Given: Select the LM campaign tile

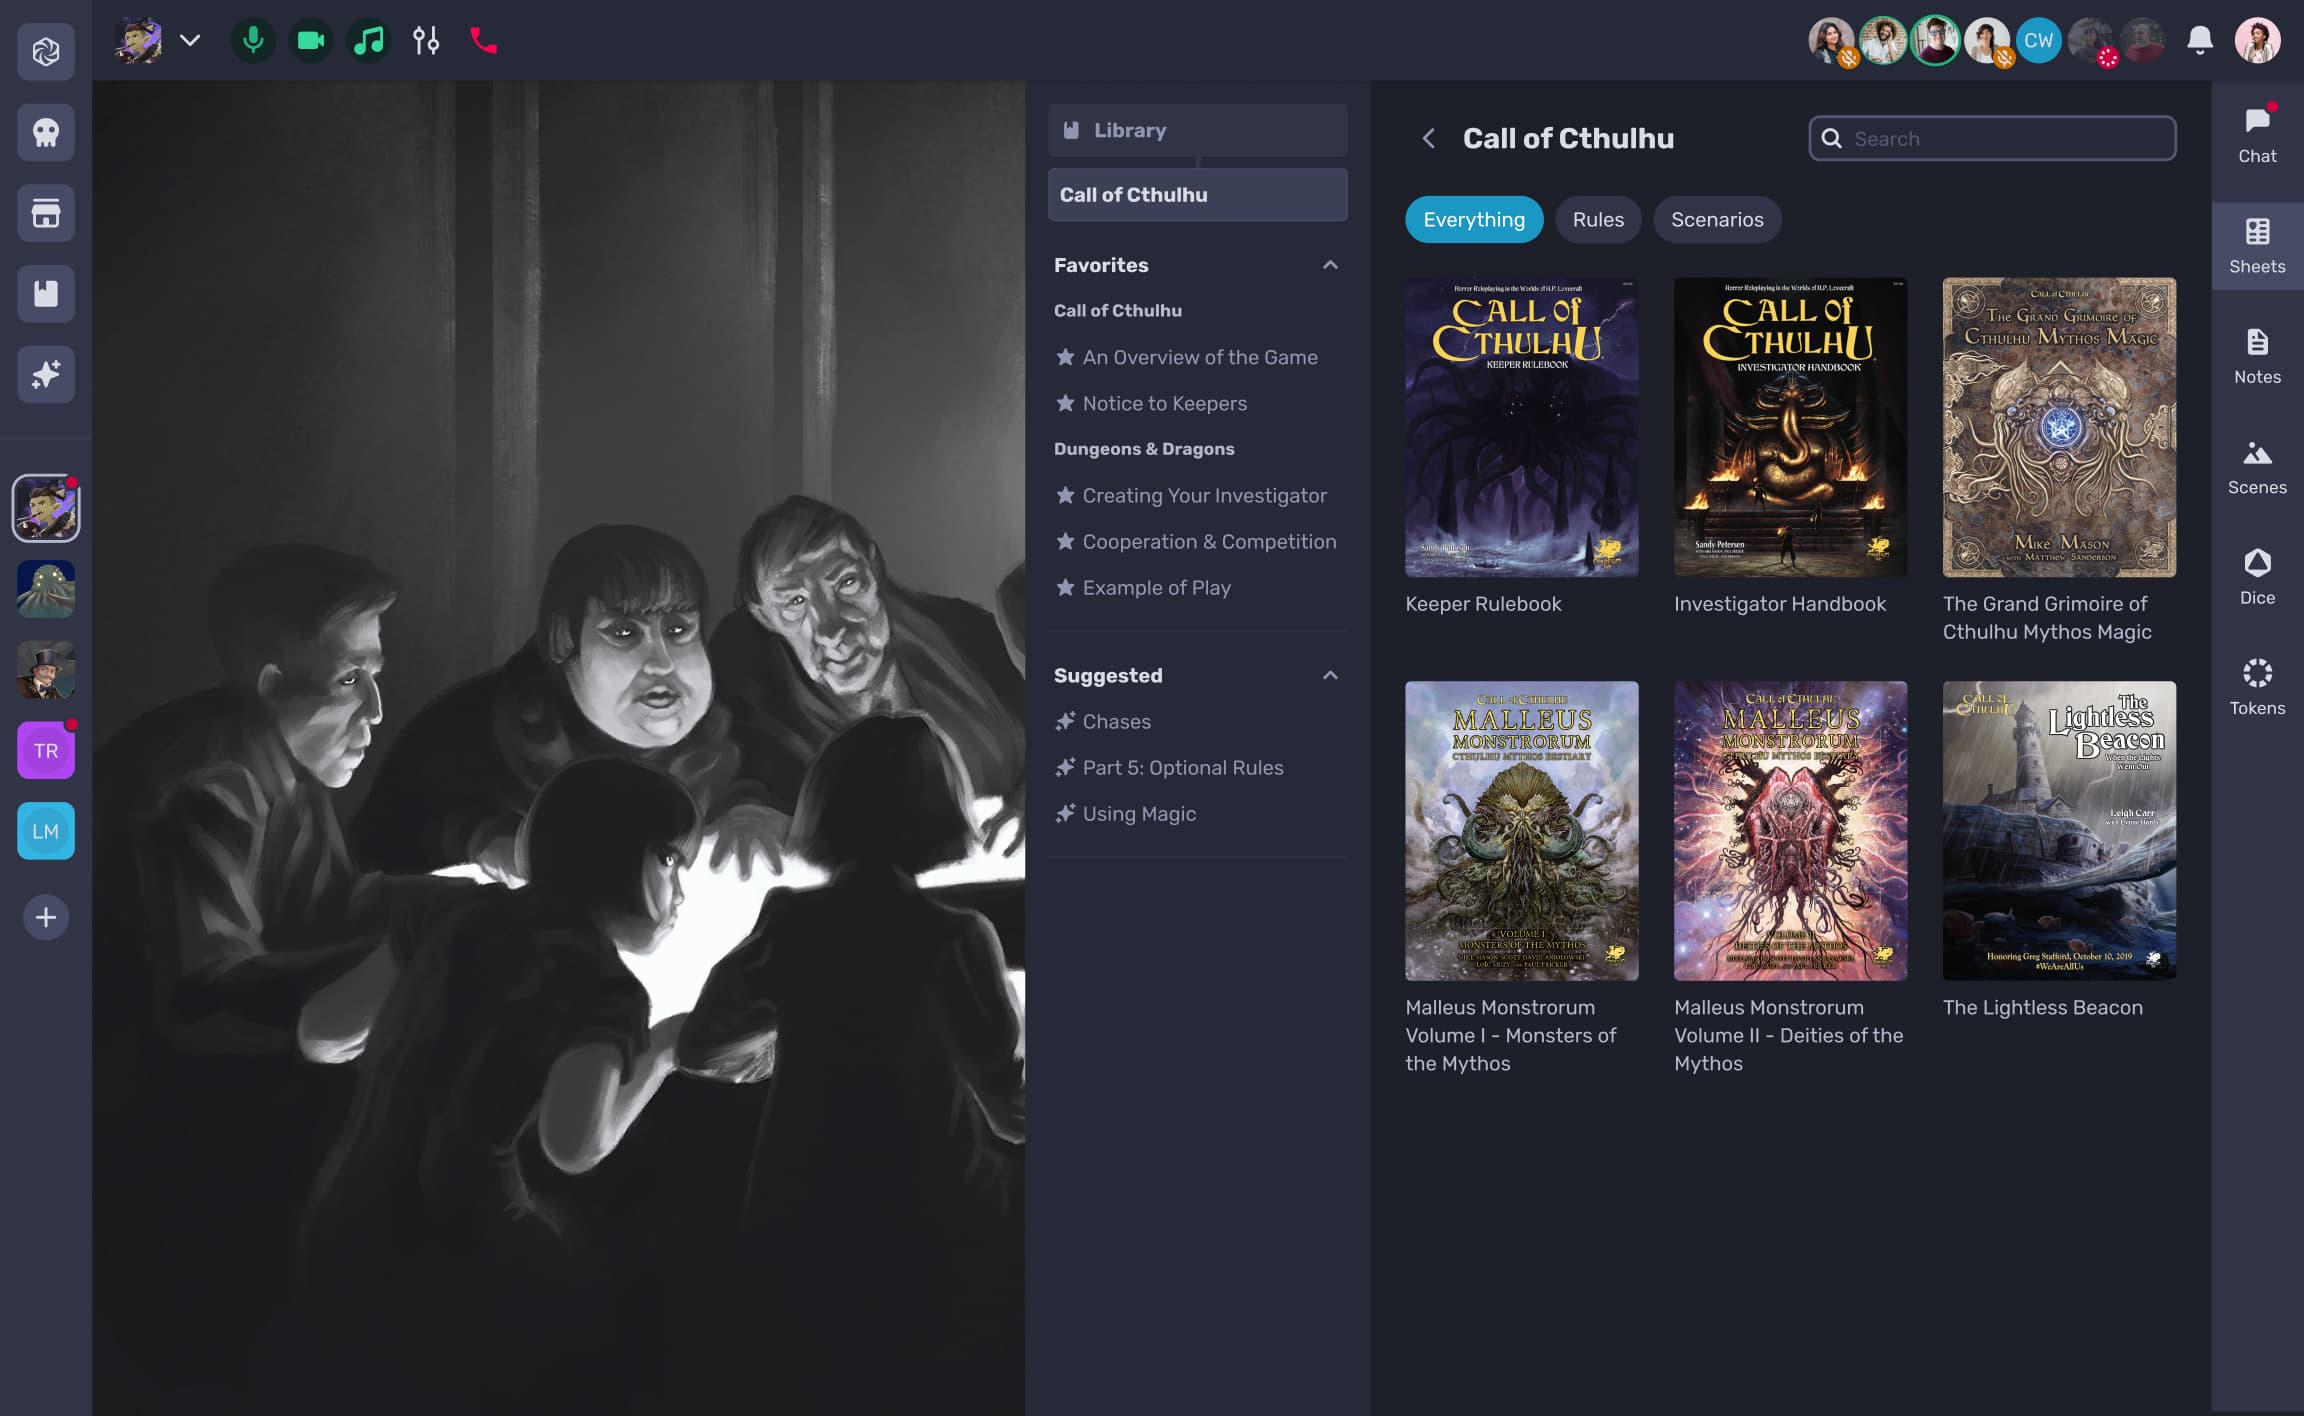Looking at the screenshot, I should click(46, 831).
